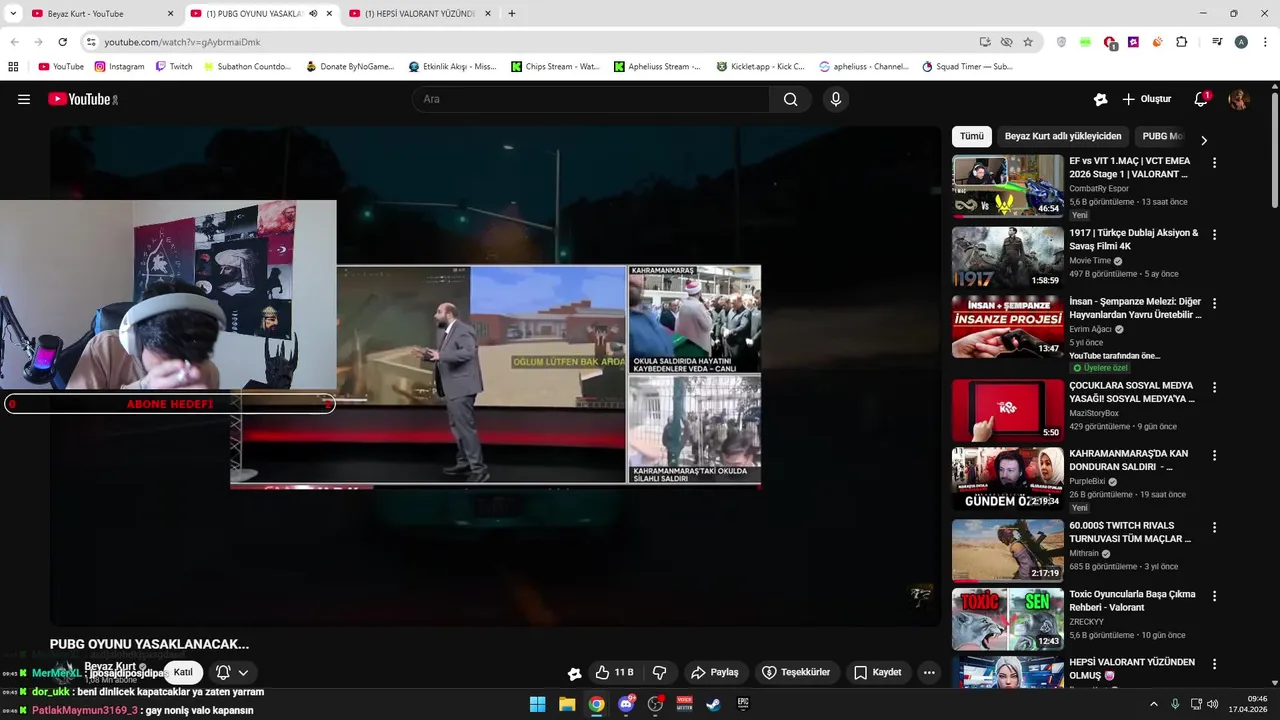Show hidden system tray icons
The width and height of the screenshot is (1280, 720).
1153,704
